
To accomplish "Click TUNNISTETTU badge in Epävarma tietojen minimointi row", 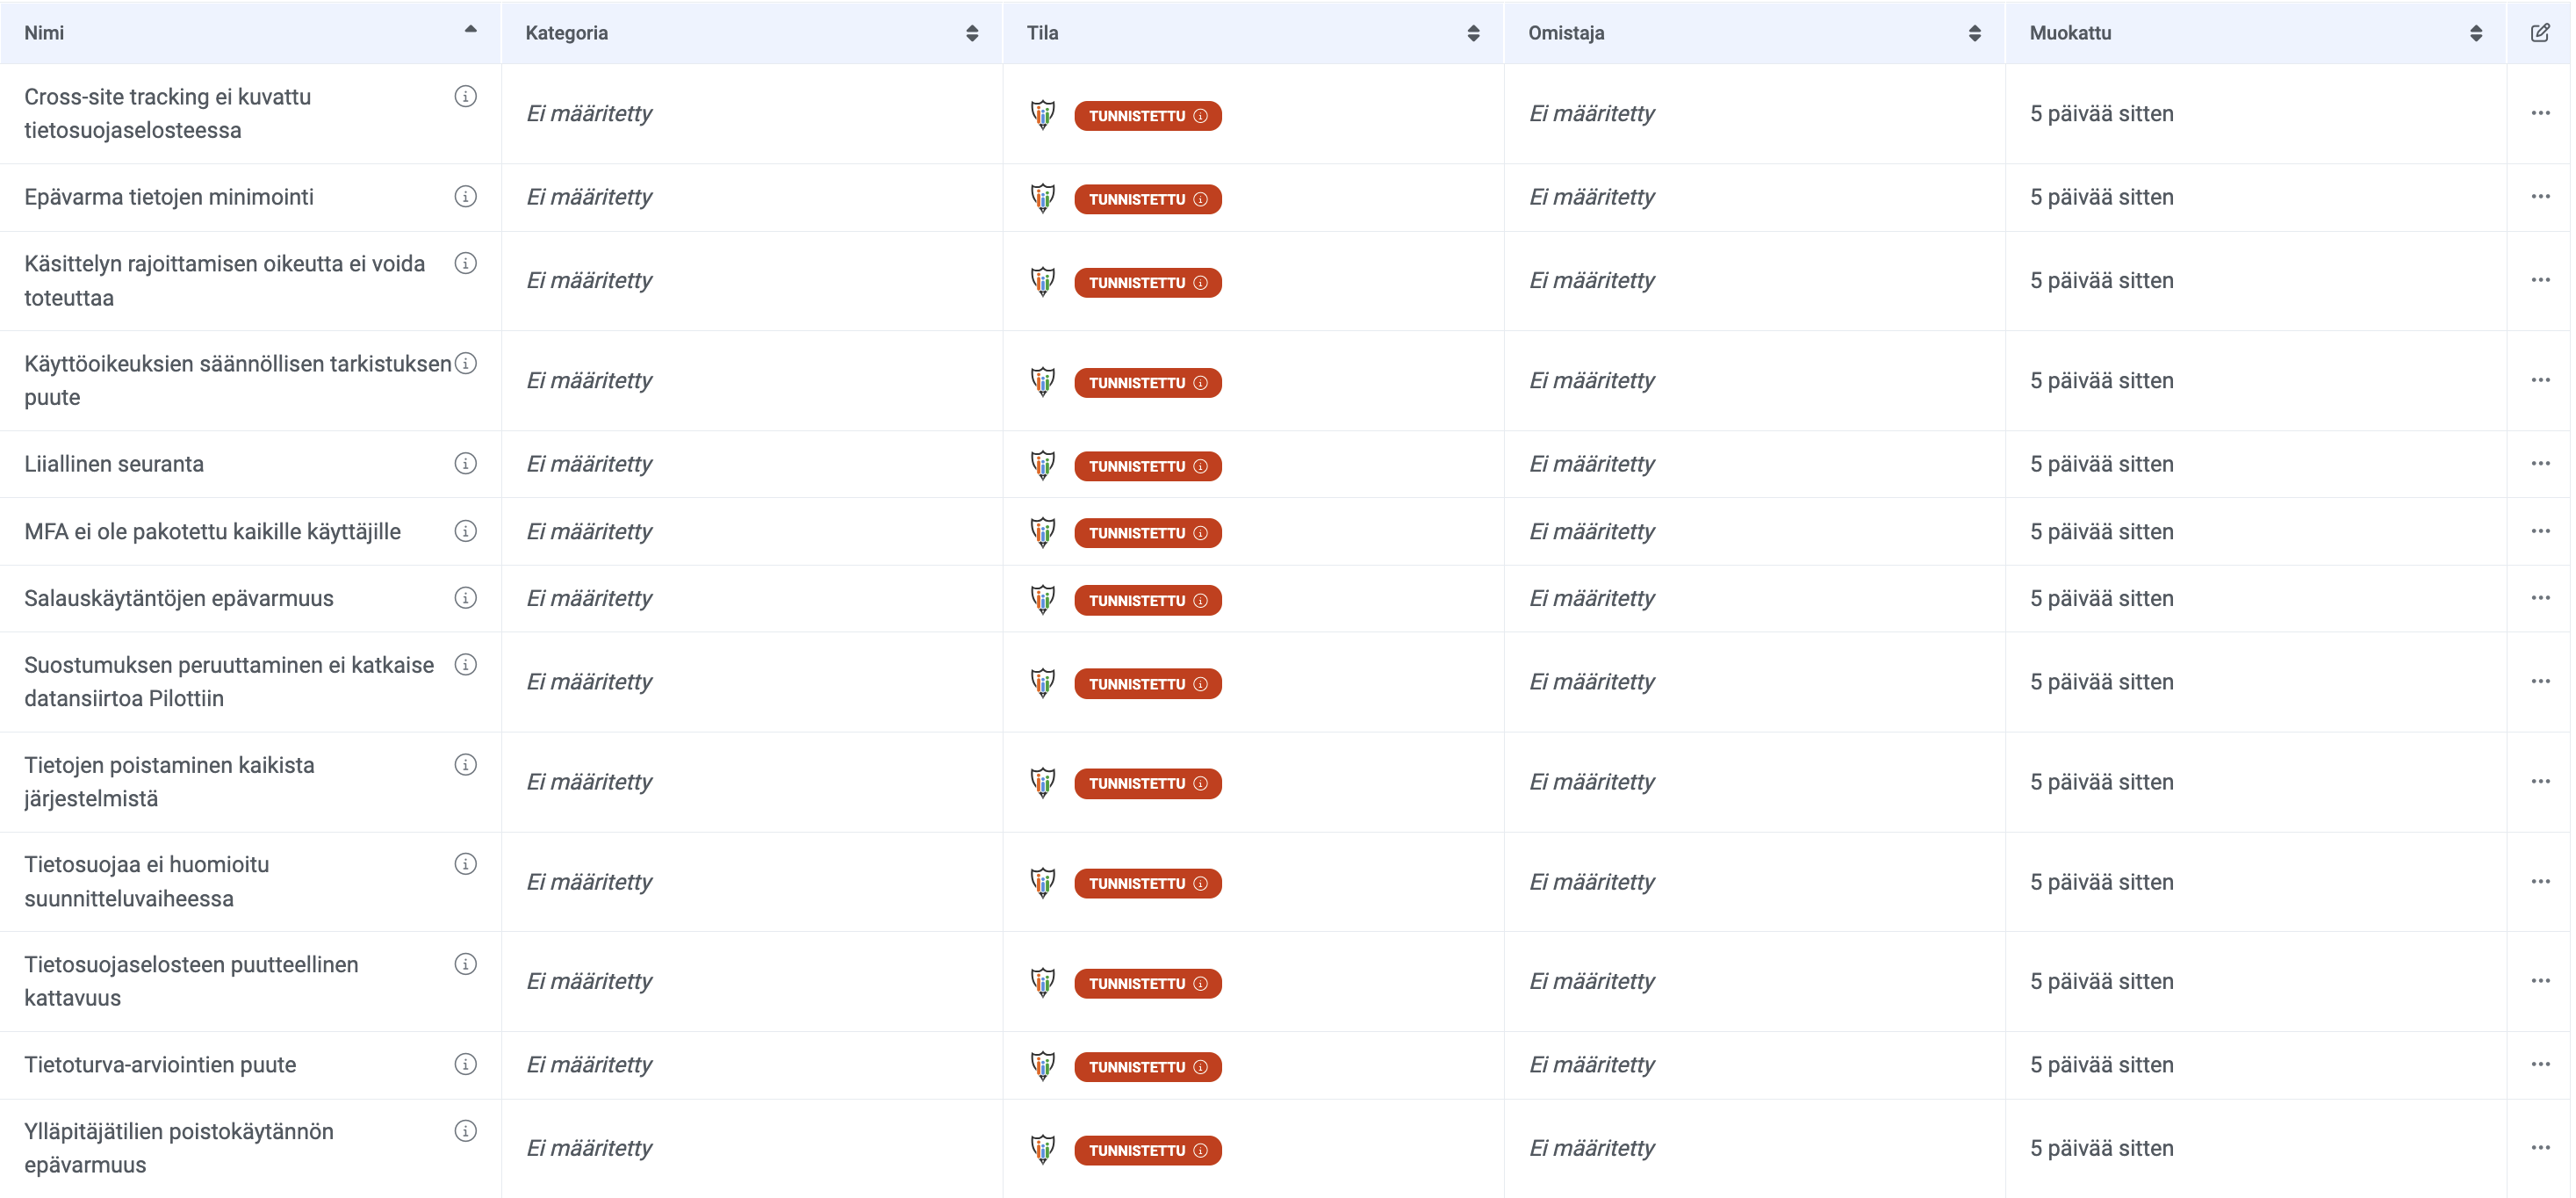I will coord(1147,199).
